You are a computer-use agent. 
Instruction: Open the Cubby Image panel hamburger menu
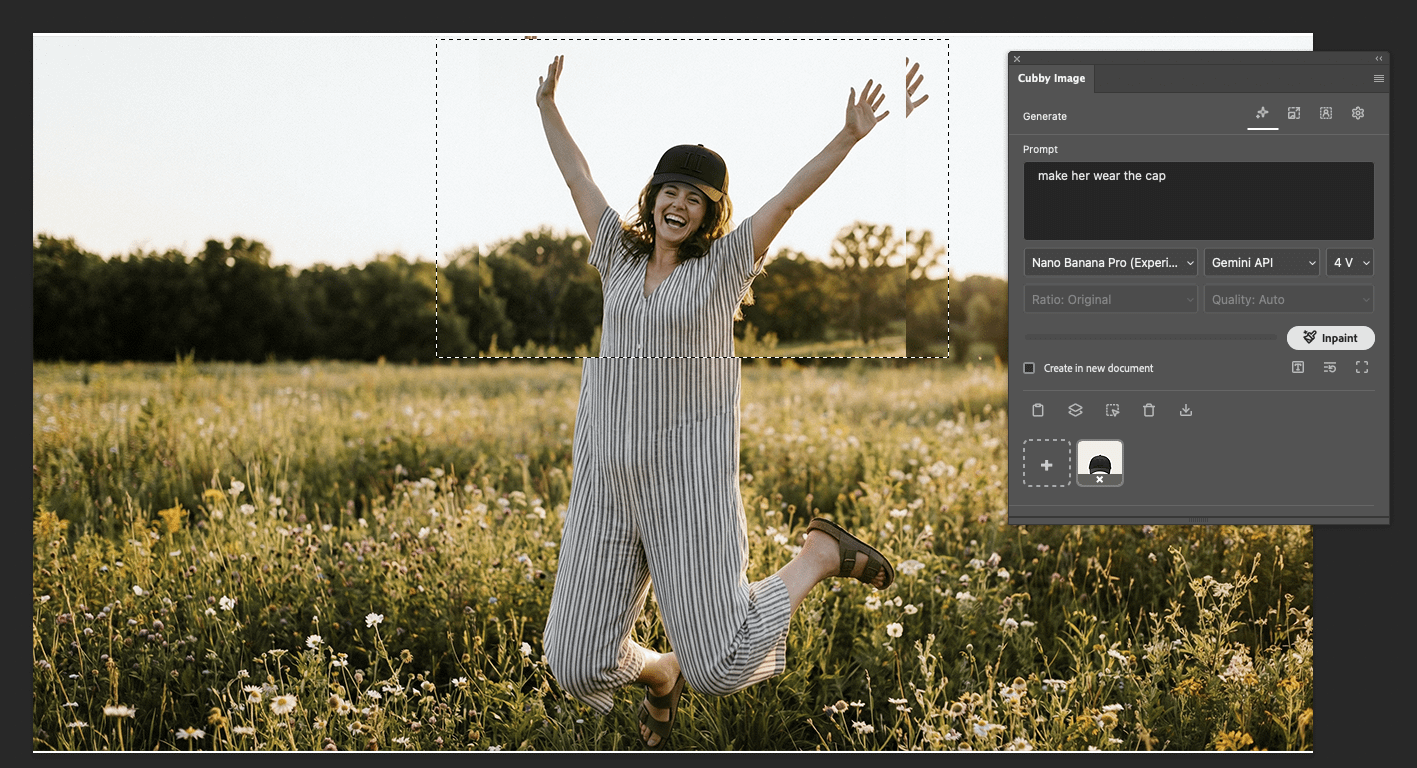pyautogui.click(x=1379, y=78)
